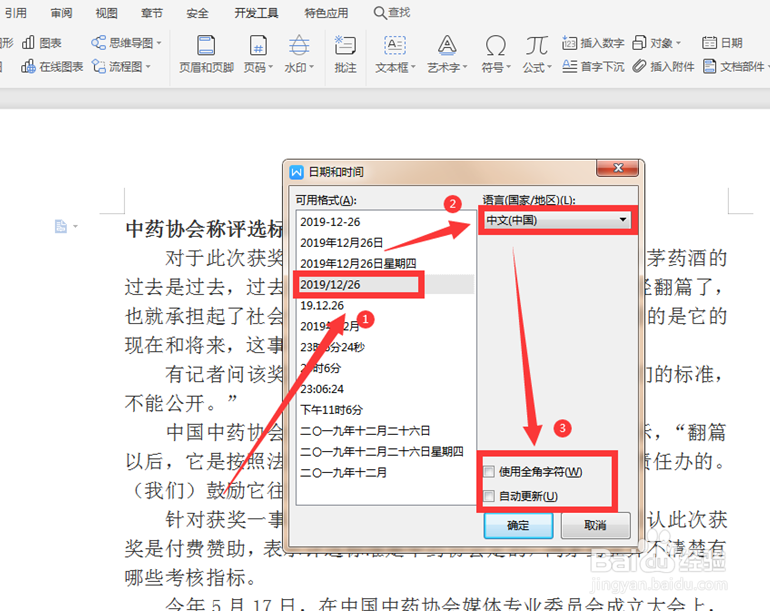Select time format 23:06:24
The width and height of the screenshot is (770, 611).
pos(385,389)
